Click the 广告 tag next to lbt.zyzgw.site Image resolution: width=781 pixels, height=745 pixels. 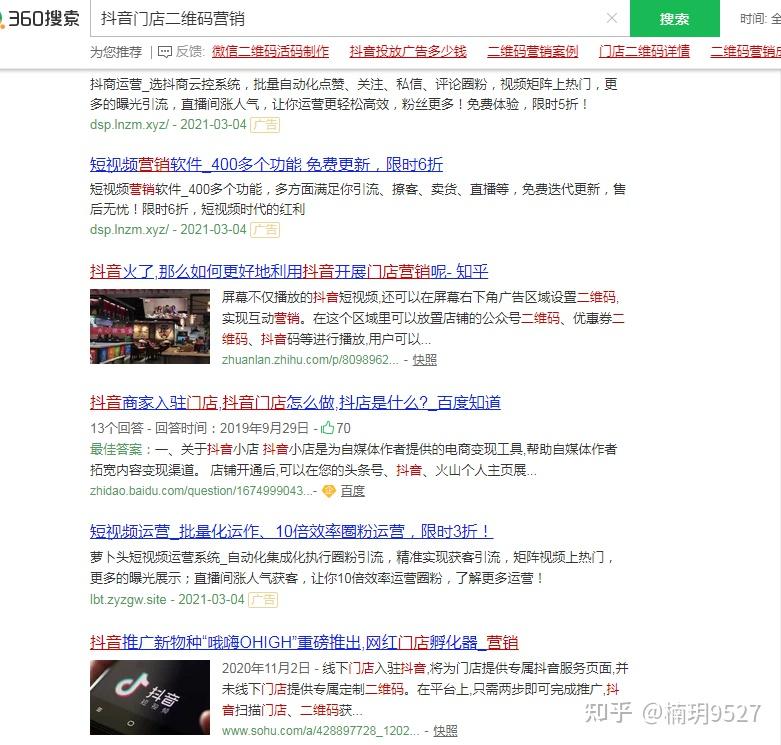pyautogui.click(x=263, y=600)
